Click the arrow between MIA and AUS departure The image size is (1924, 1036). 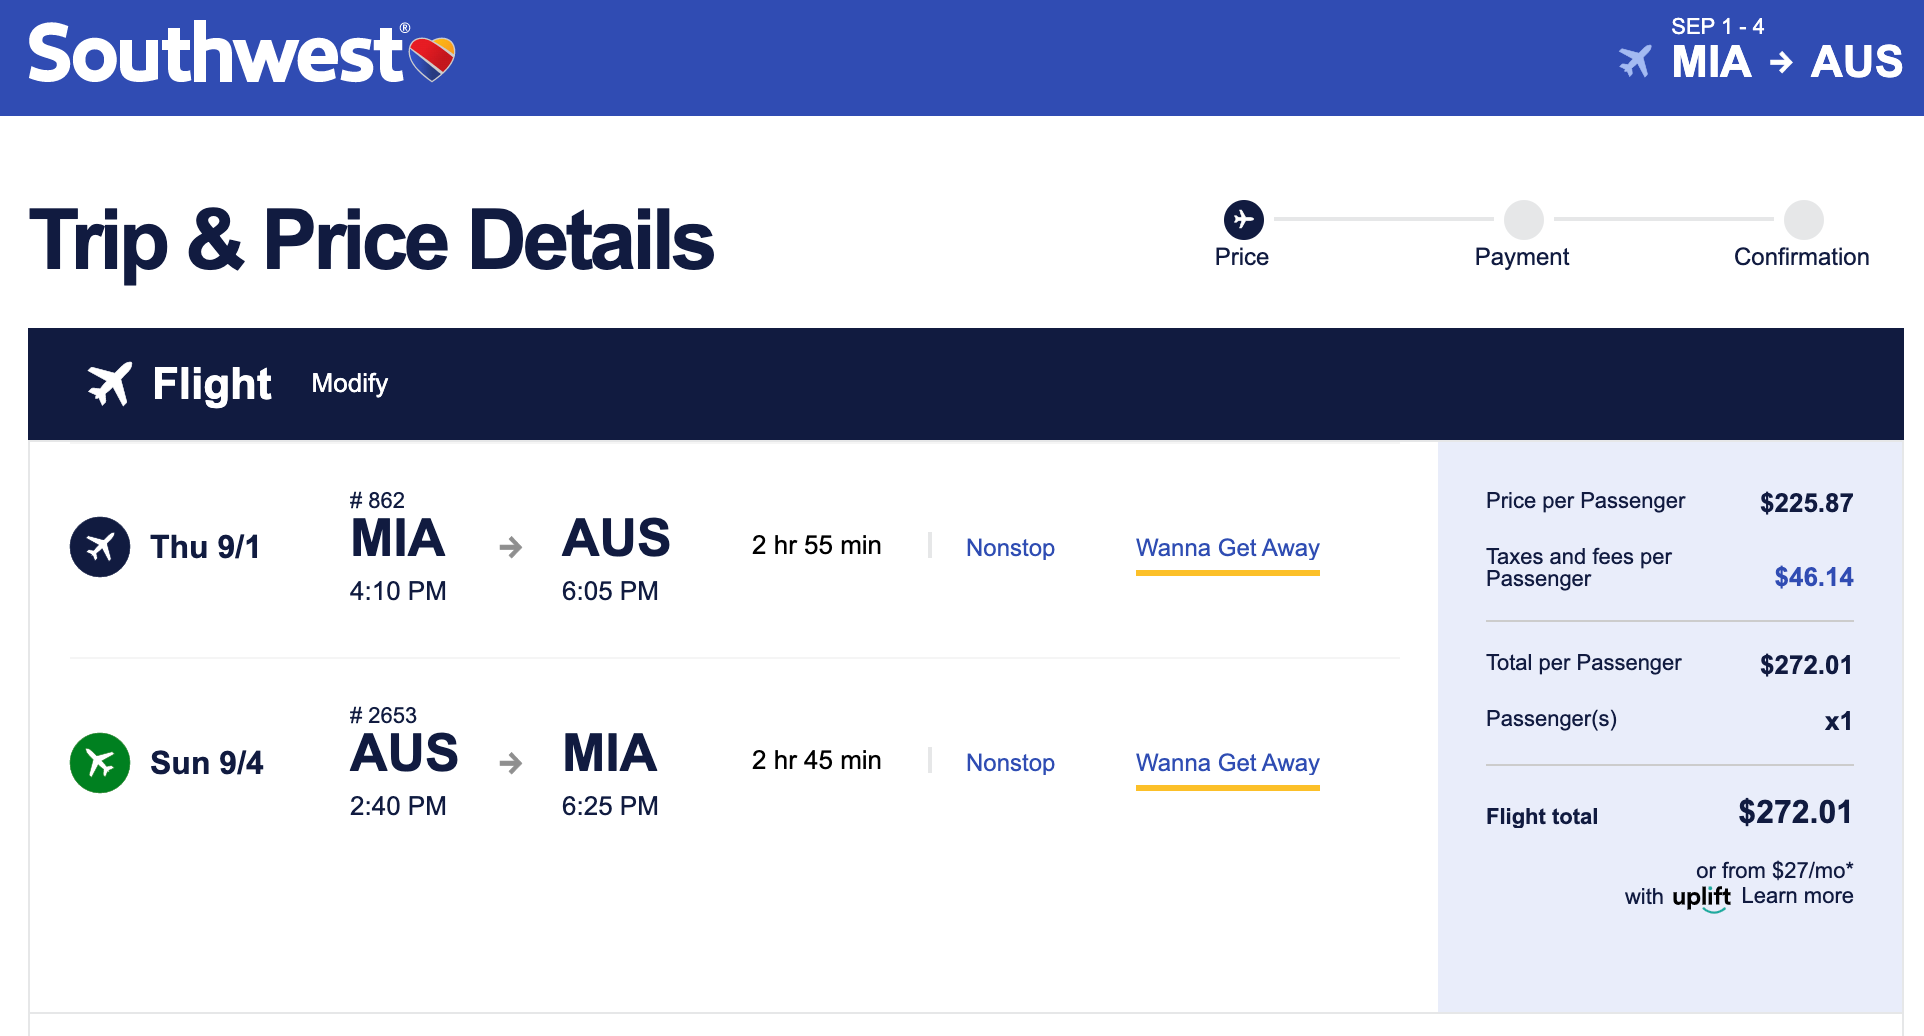point(511,547)
